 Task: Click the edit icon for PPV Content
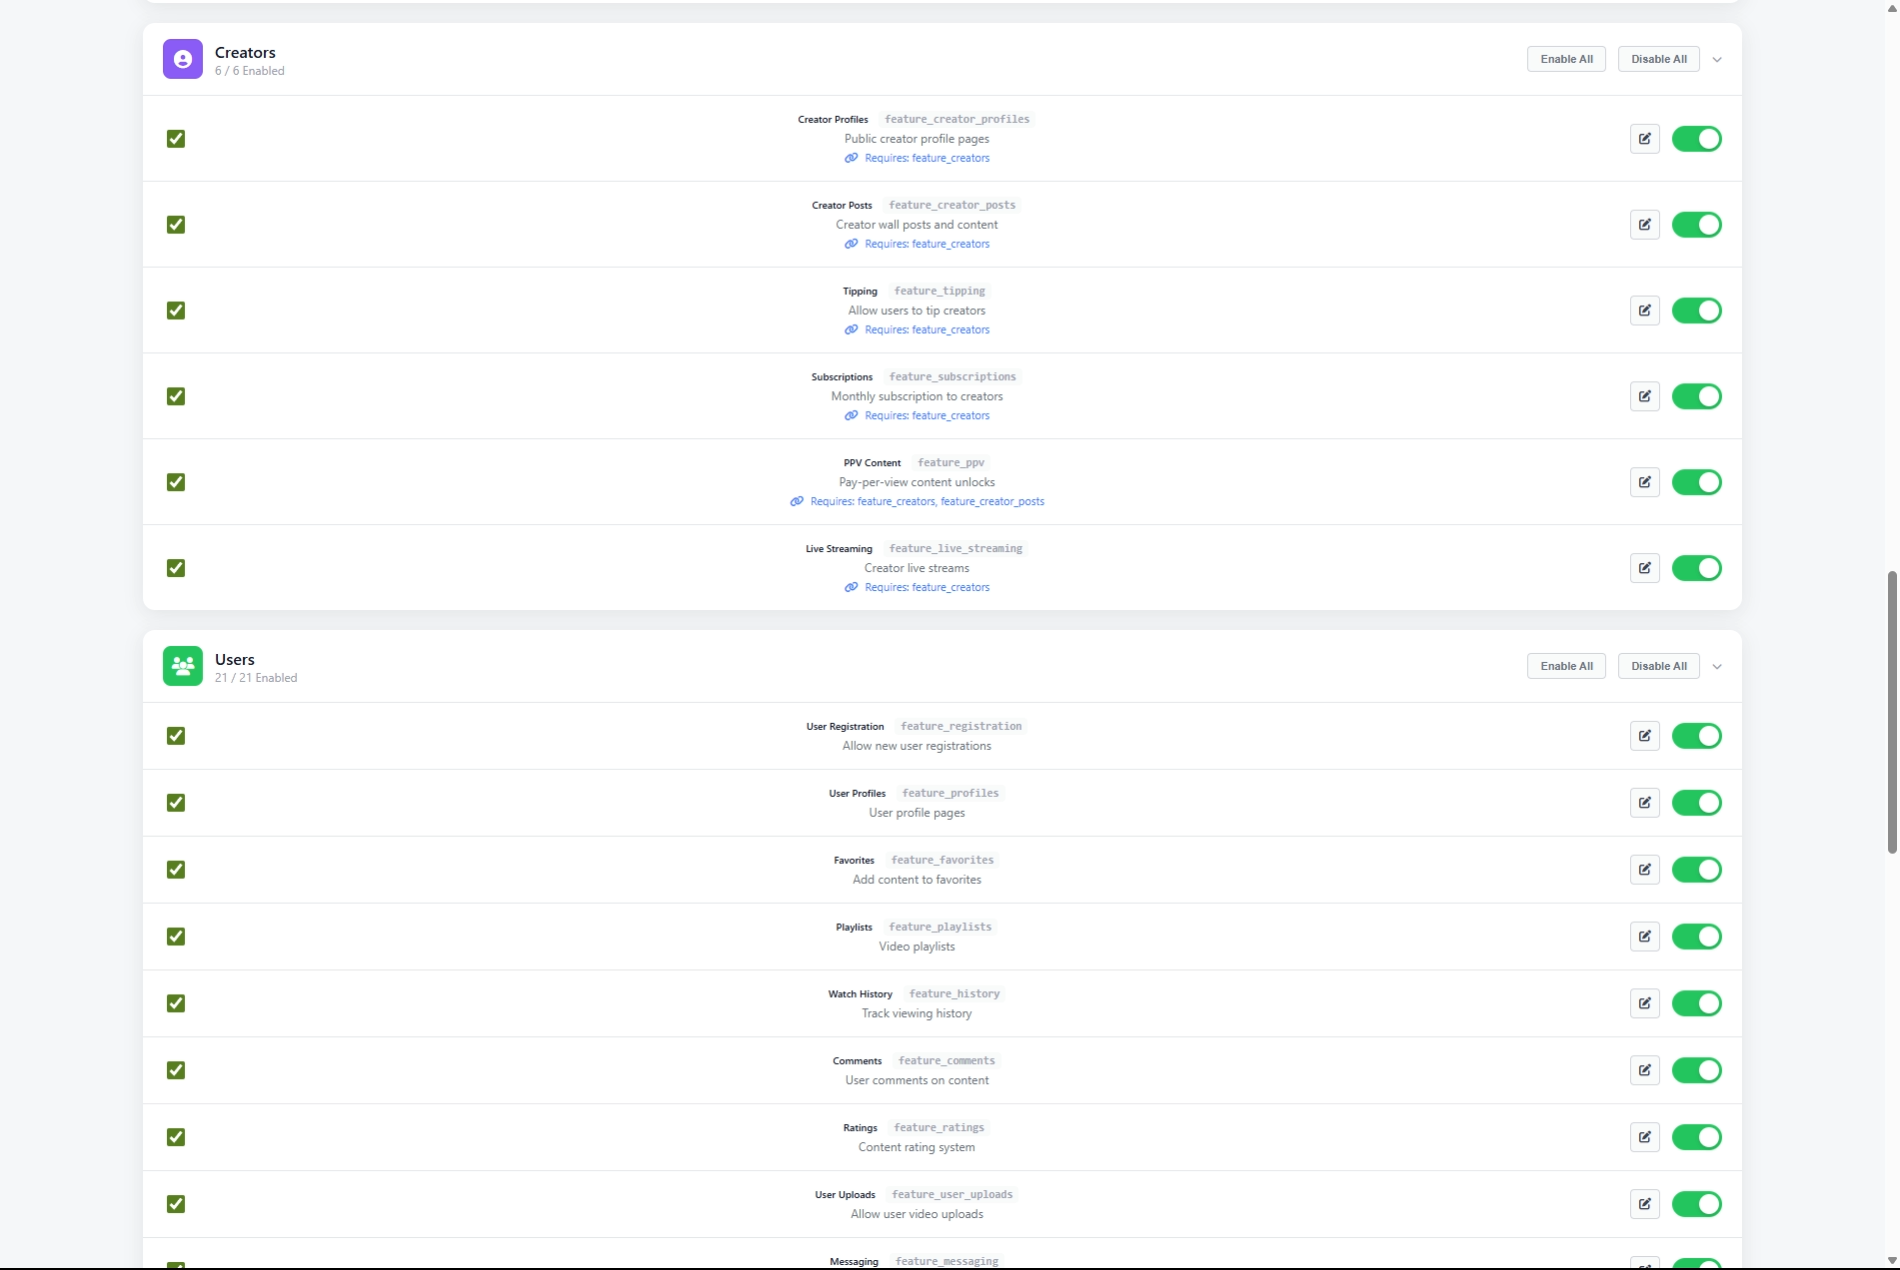[1644, 483]
